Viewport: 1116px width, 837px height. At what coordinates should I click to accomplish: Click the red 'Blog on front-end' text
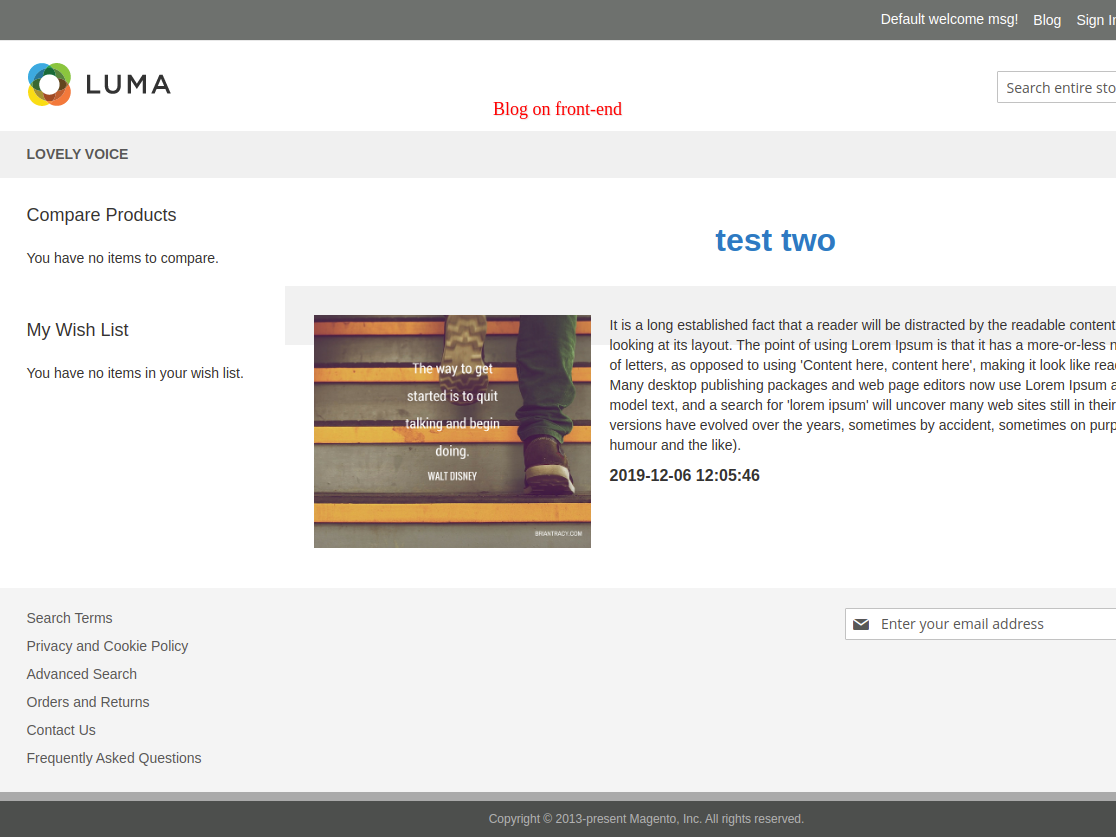click(x=557, y=109)
